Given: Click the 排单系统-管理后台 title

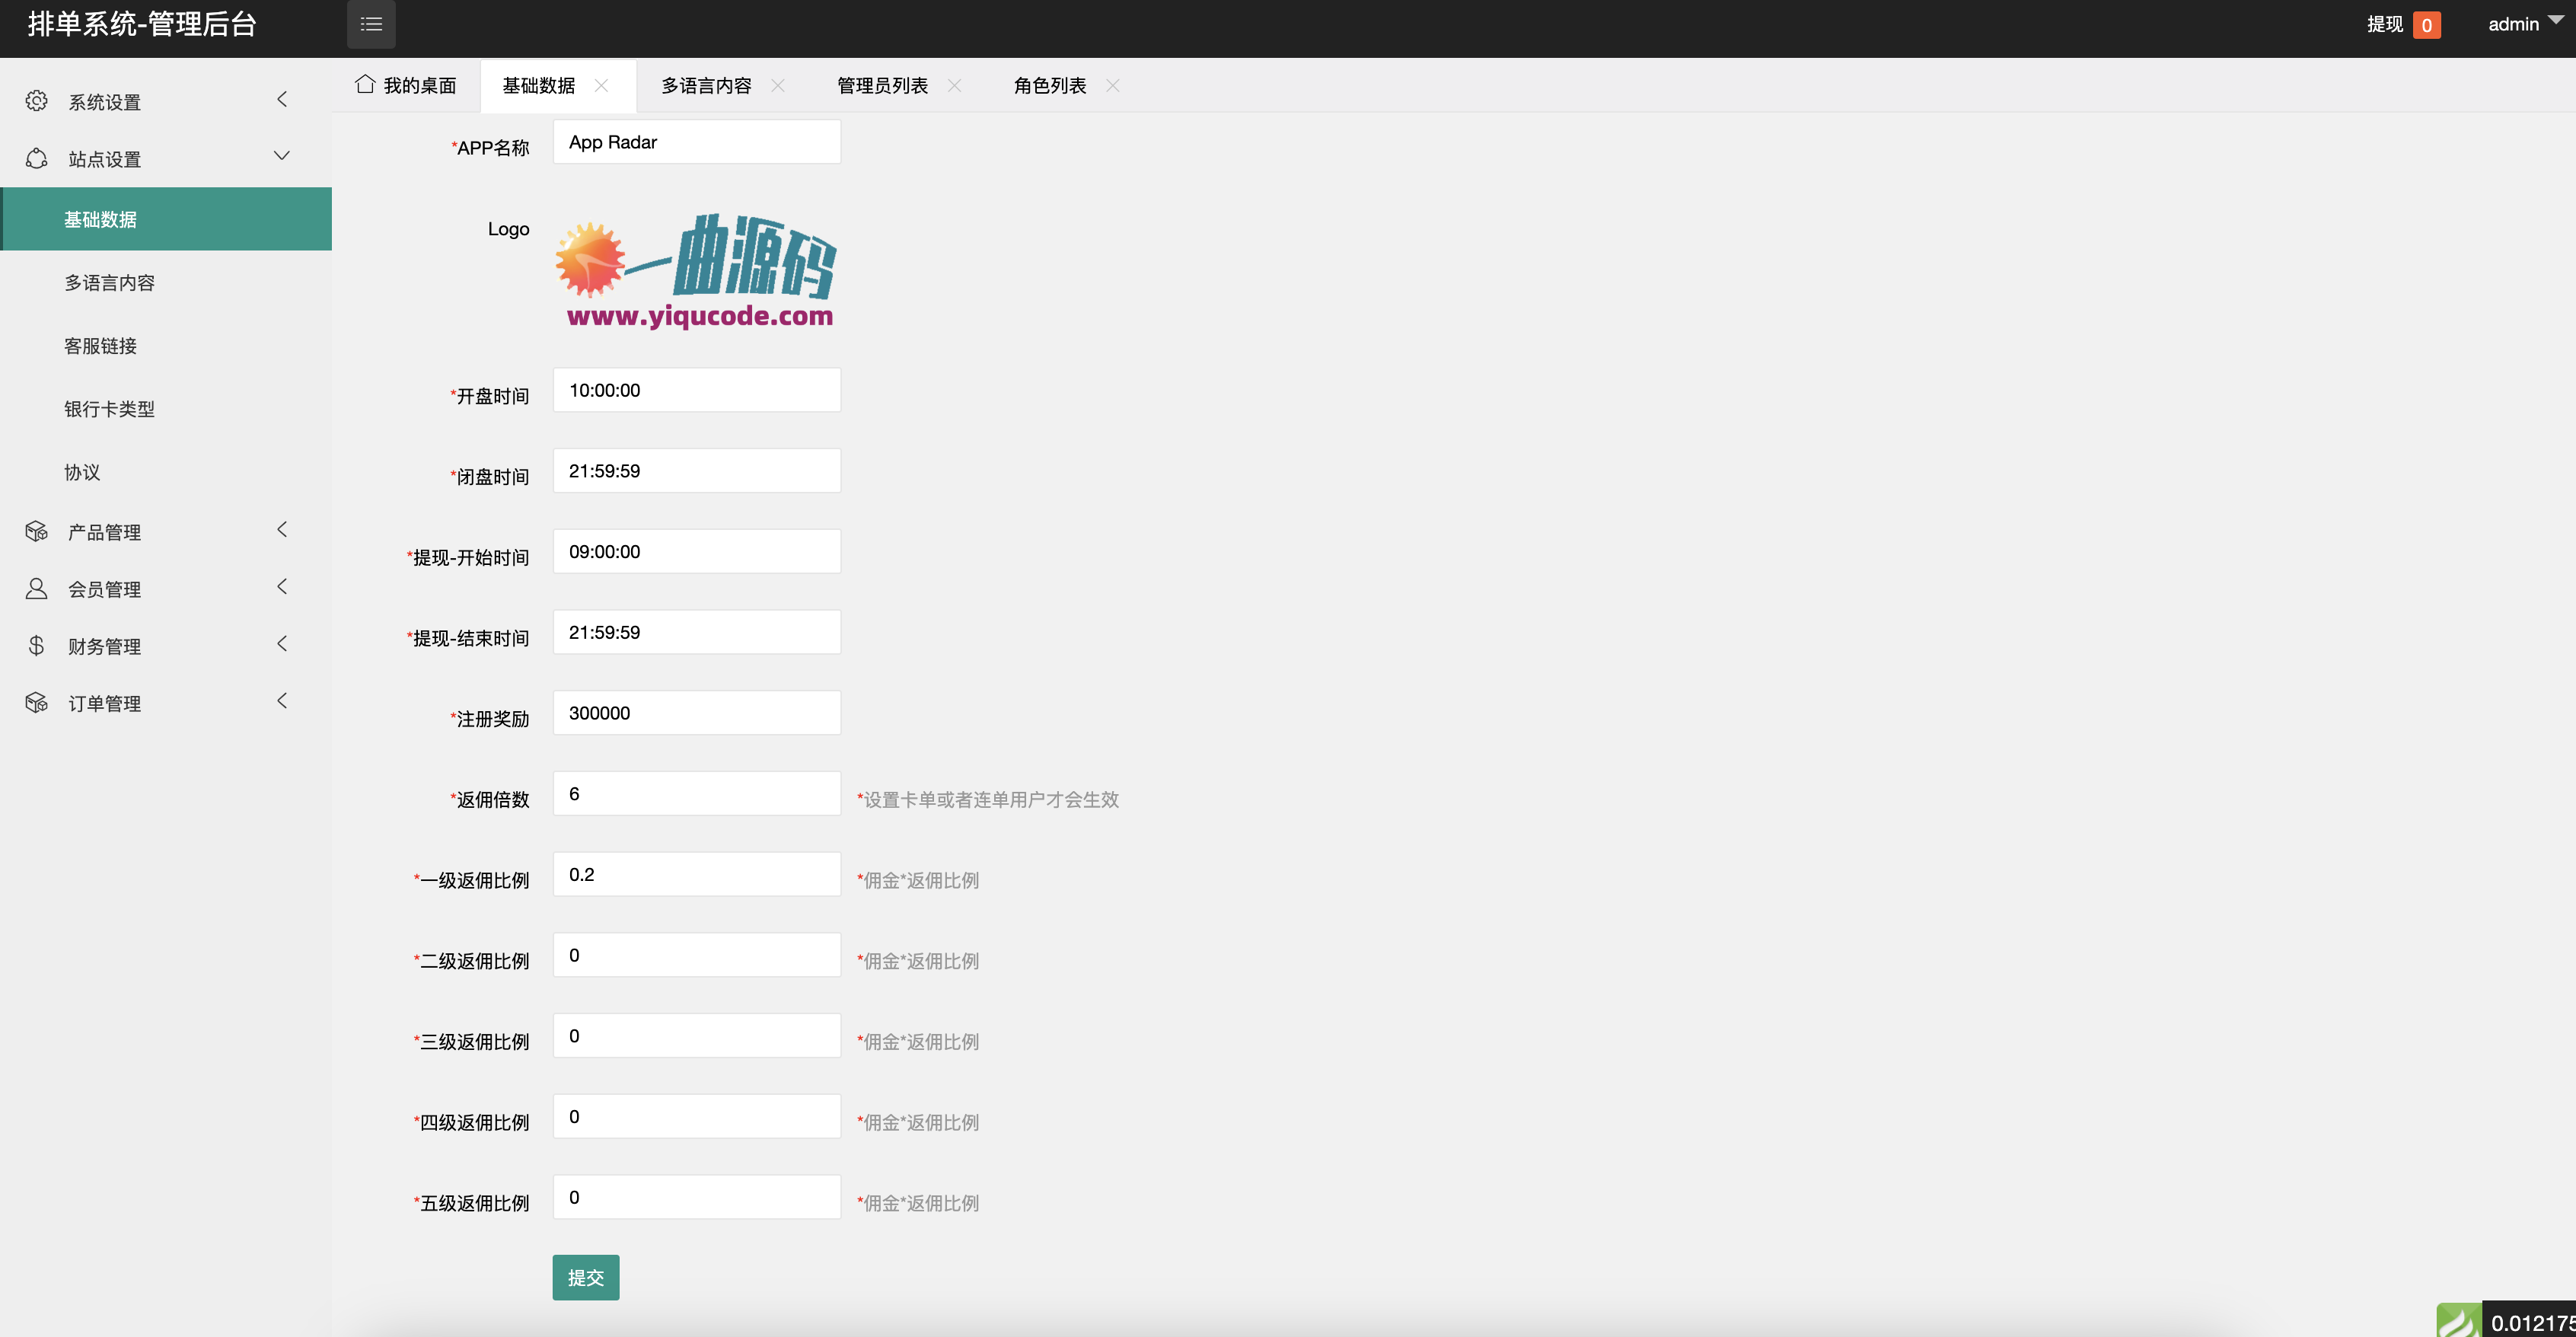Looking at the screenshot, I should [142, 24].
